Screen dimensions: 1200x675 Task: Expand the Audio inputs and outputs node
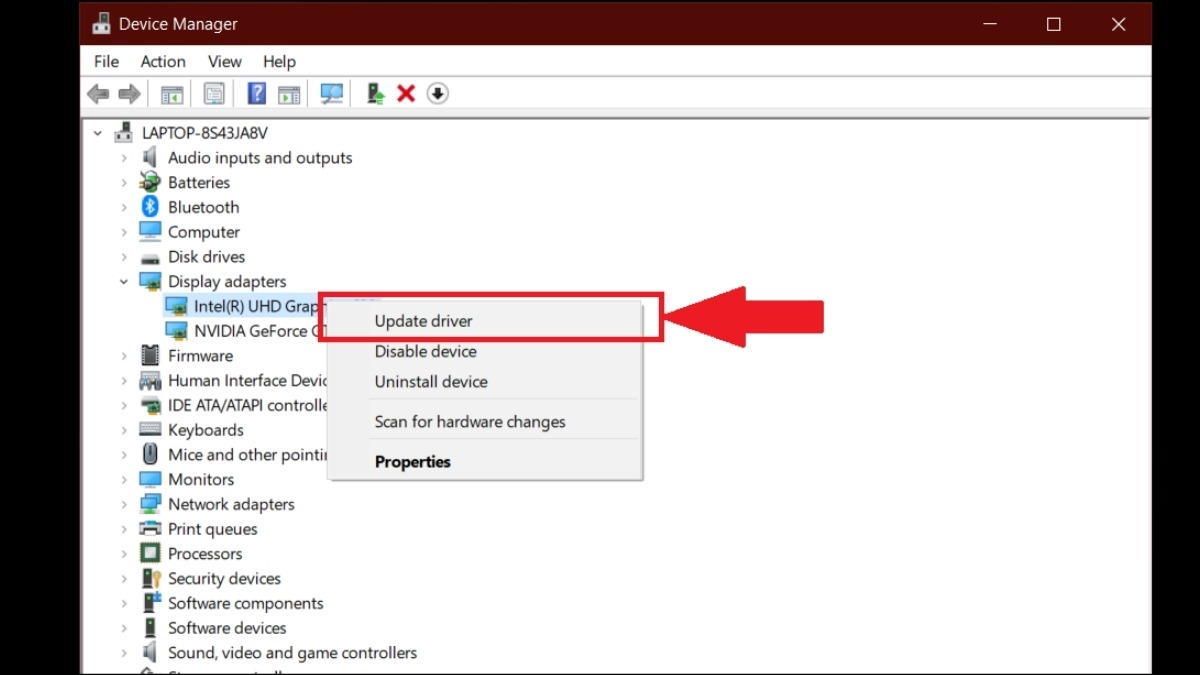tap(124, 158)
